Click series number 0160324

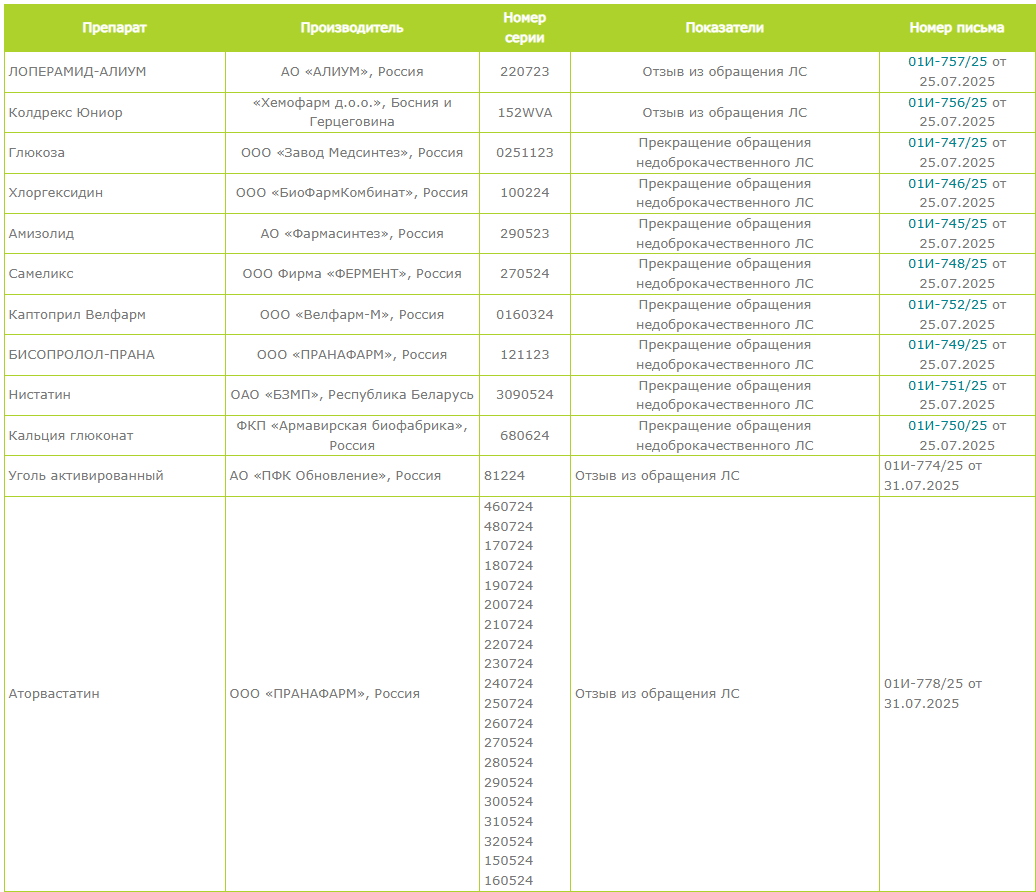pos(525,315)
